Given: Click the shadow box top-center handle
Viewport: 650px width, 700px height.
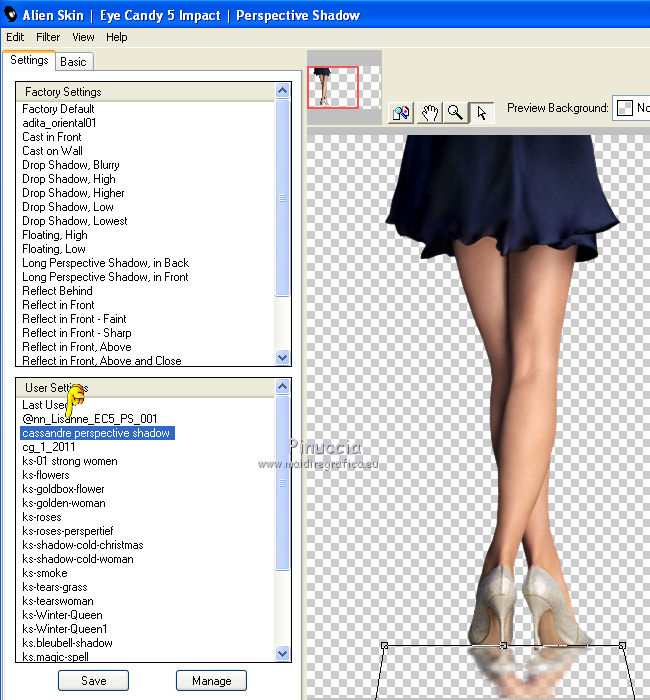Looking at the screenshot, I should [504, 646].
